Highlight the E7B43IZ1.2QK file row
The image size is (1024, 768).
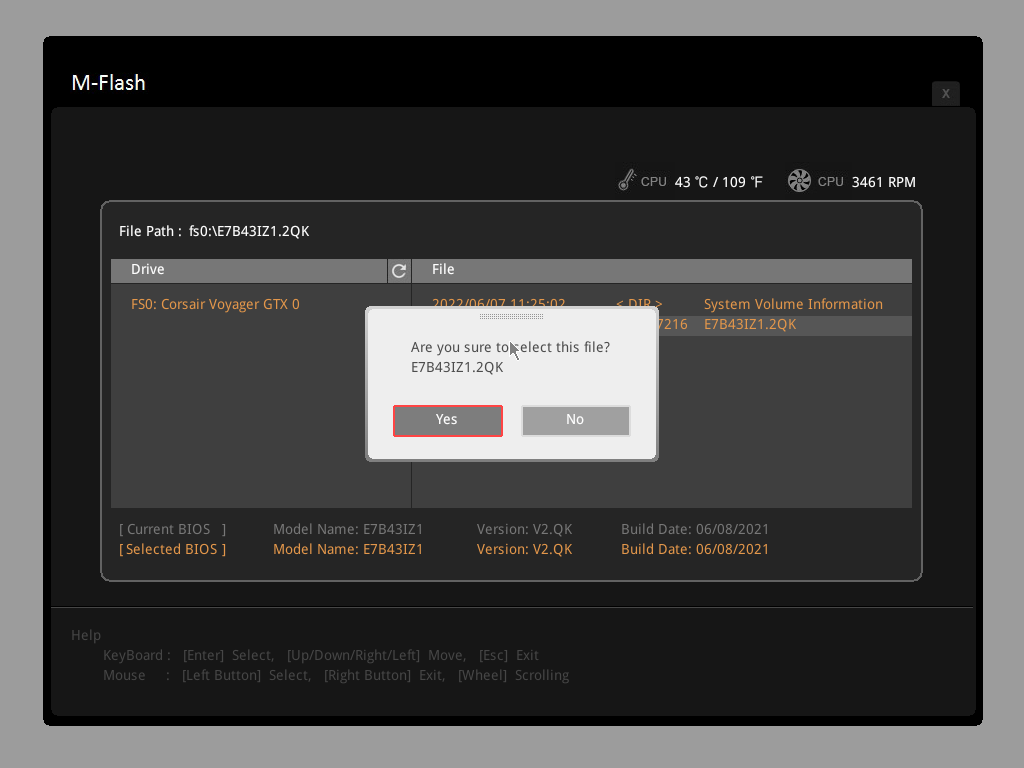(x=750, y=324)
